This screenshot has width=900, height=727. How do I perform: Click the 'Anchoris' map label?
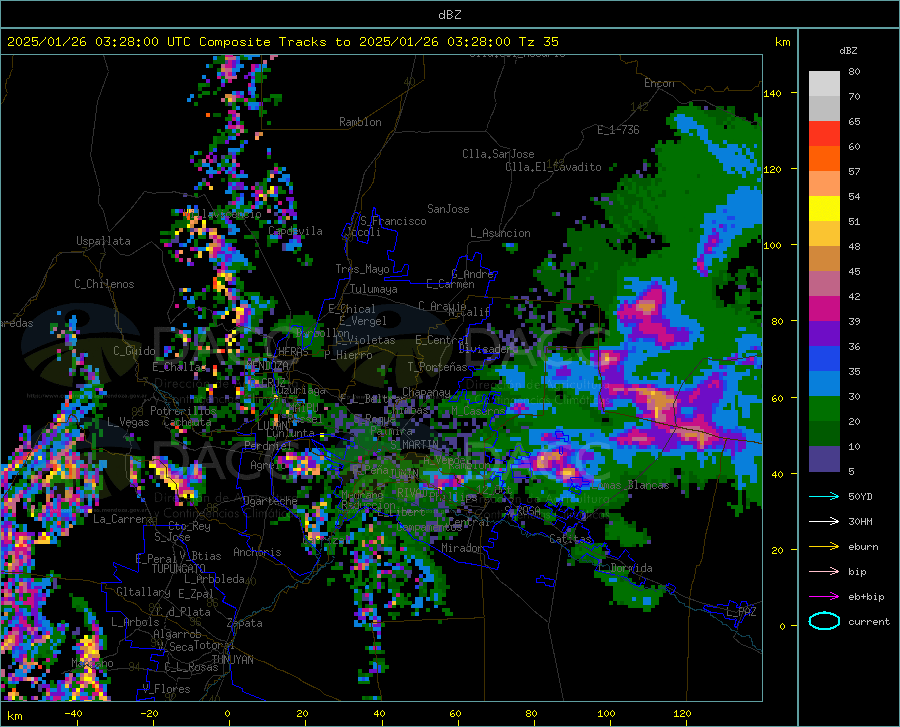(x=257, y=552)
